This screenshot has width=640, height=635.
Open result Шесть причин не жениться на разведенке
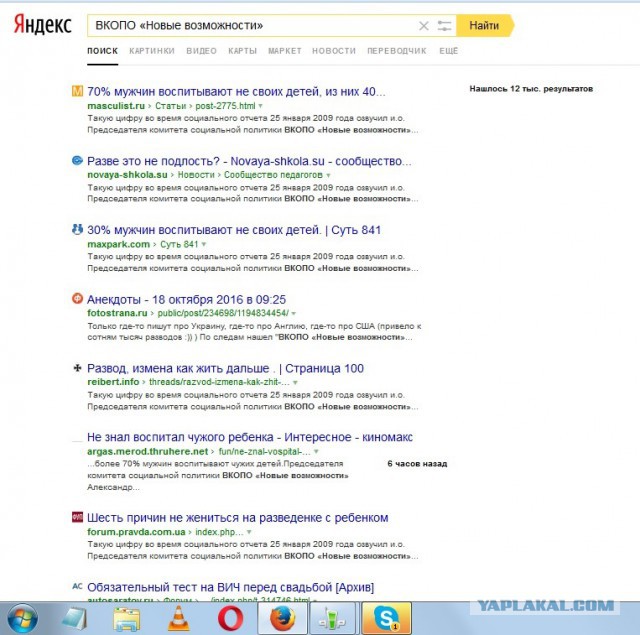pyautogui.click(x=238, y=518)
